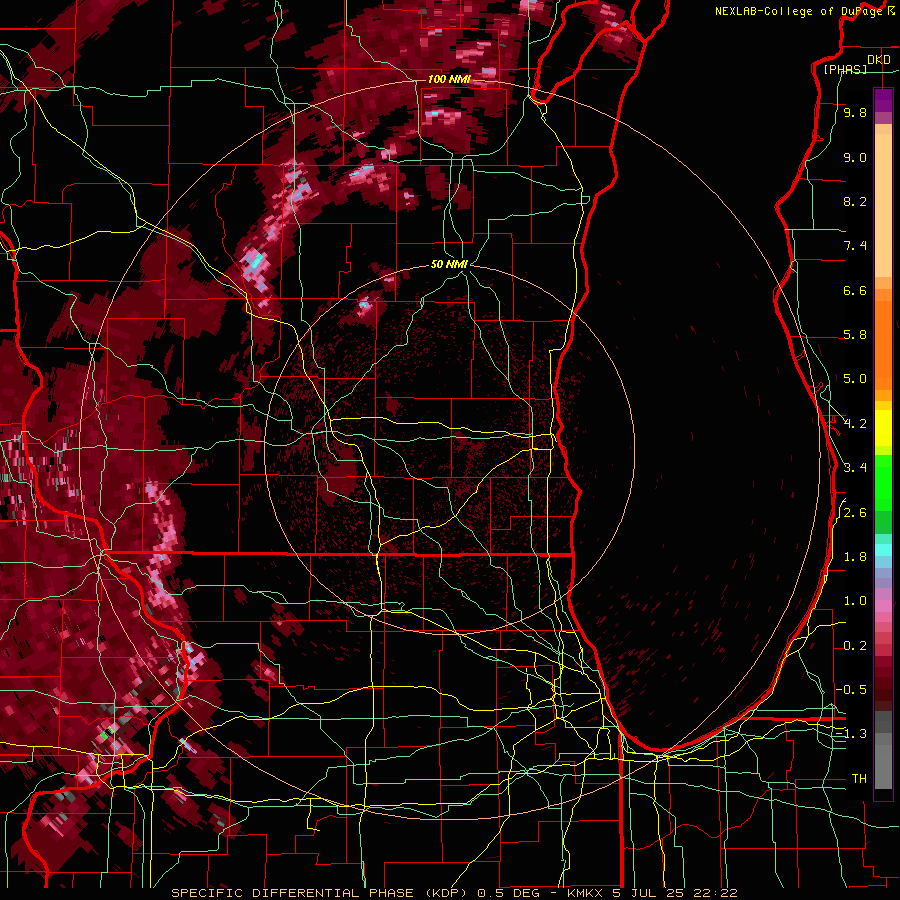Click the 1.0 value on color scale
Viewport: 900px width, 900px height.
[x=855, y=601]
